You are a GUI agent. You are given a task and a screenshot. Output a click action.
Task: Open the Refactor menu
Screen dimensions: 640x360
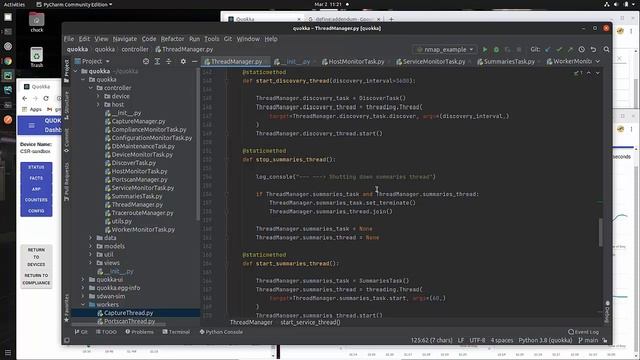172,39
